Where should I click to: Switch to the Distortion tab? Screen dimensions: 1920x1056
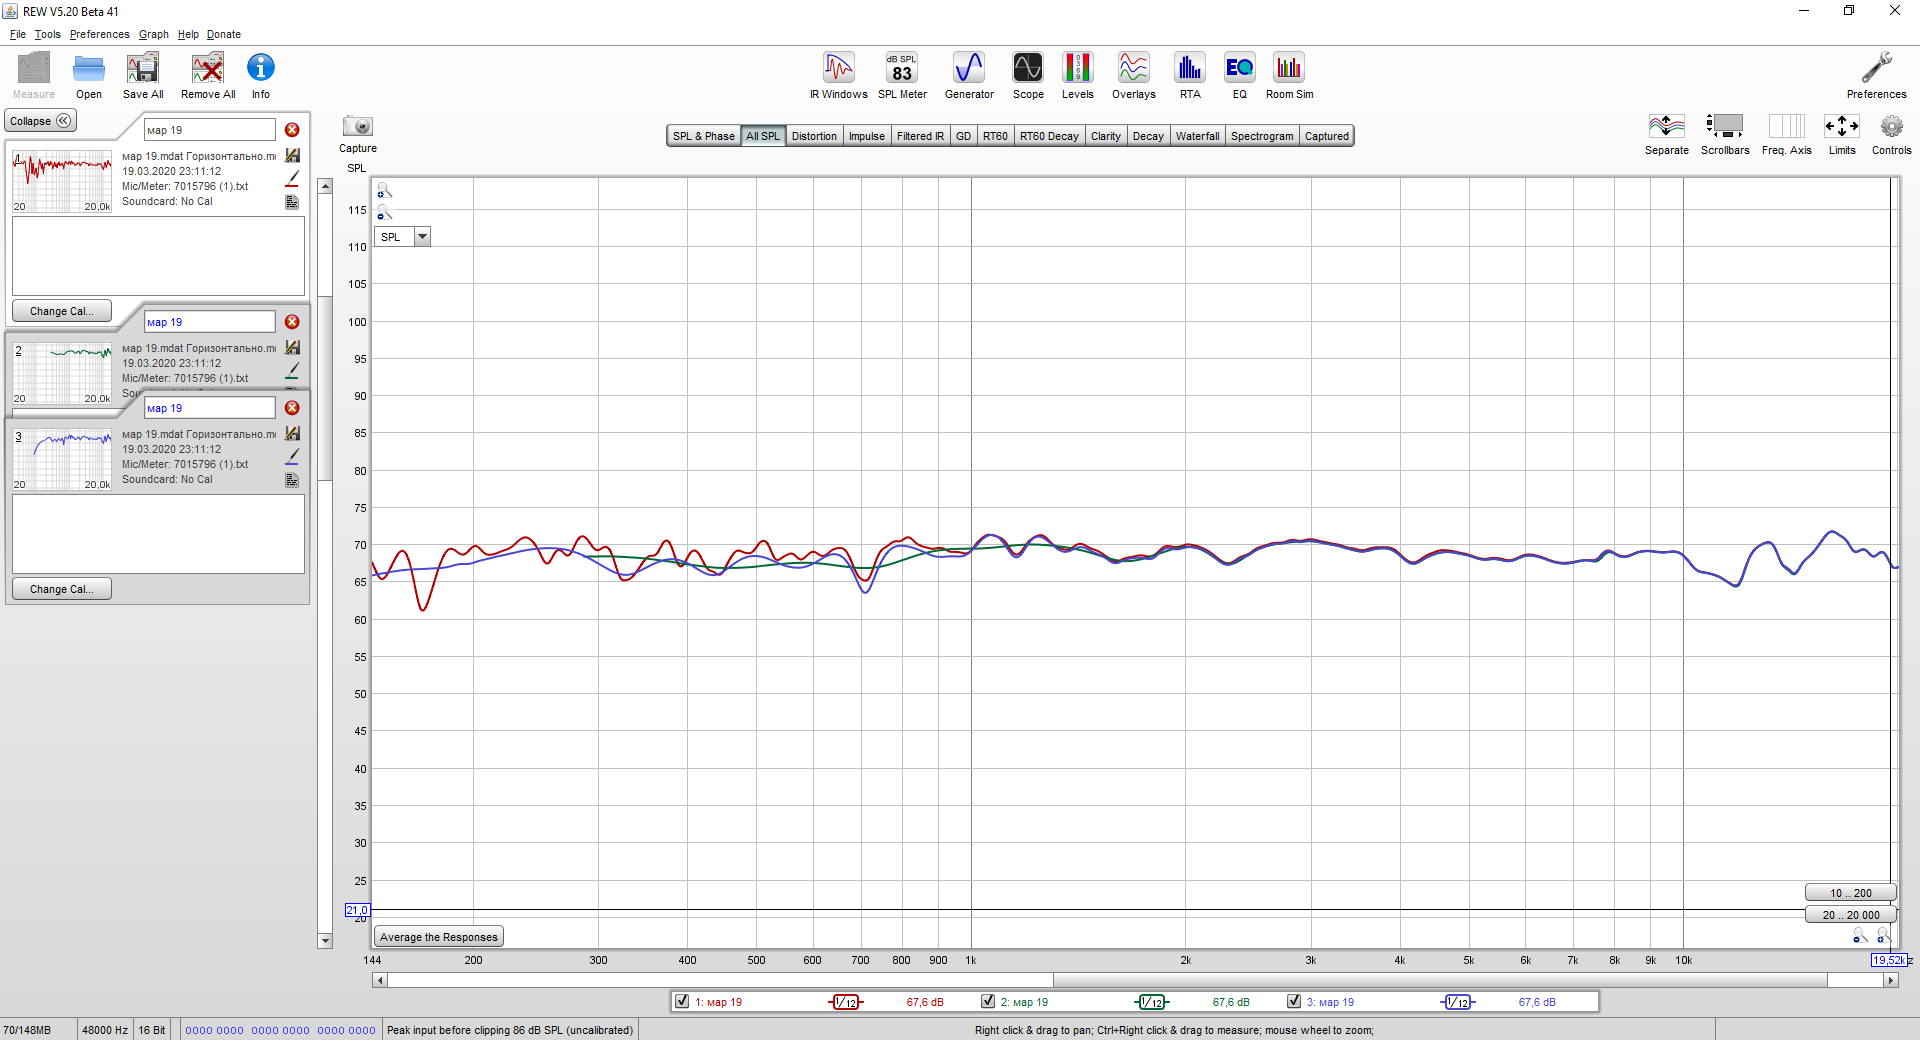pos(814,136)
